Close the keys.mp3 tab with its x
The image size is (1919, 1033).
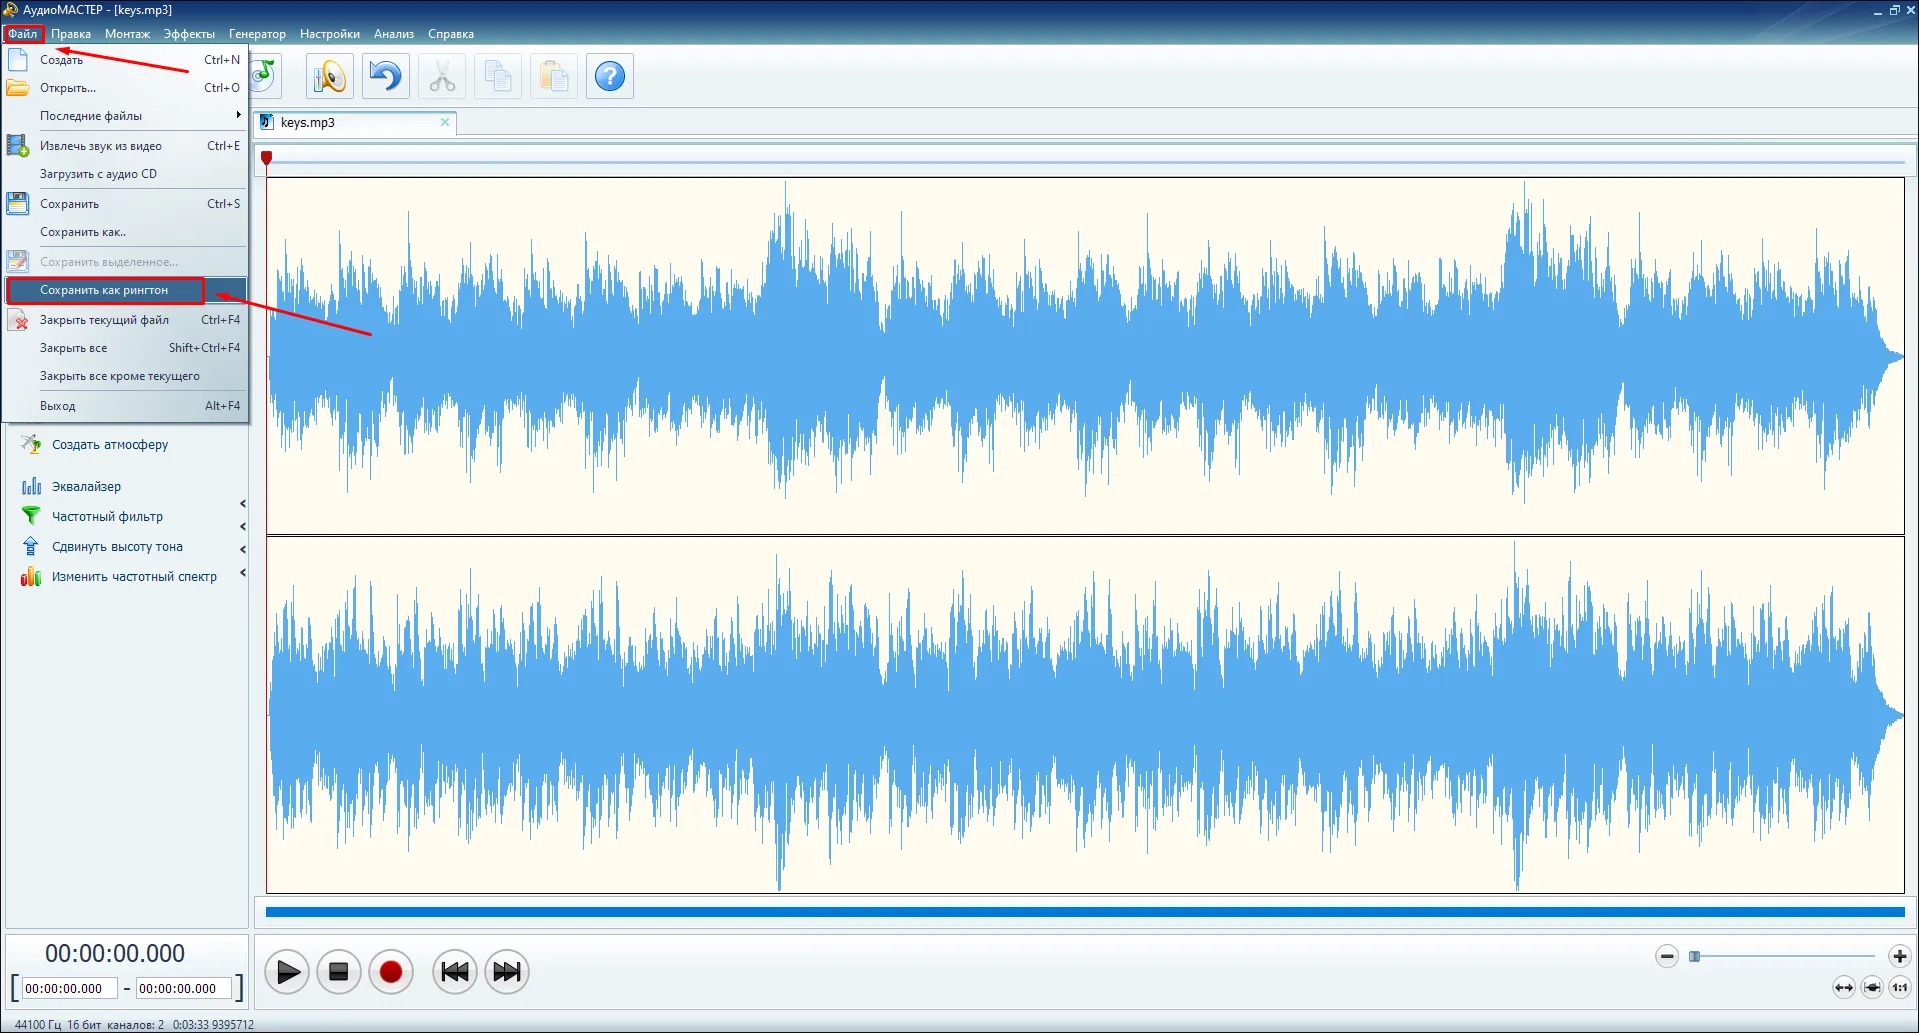click(x=445, y=122)
